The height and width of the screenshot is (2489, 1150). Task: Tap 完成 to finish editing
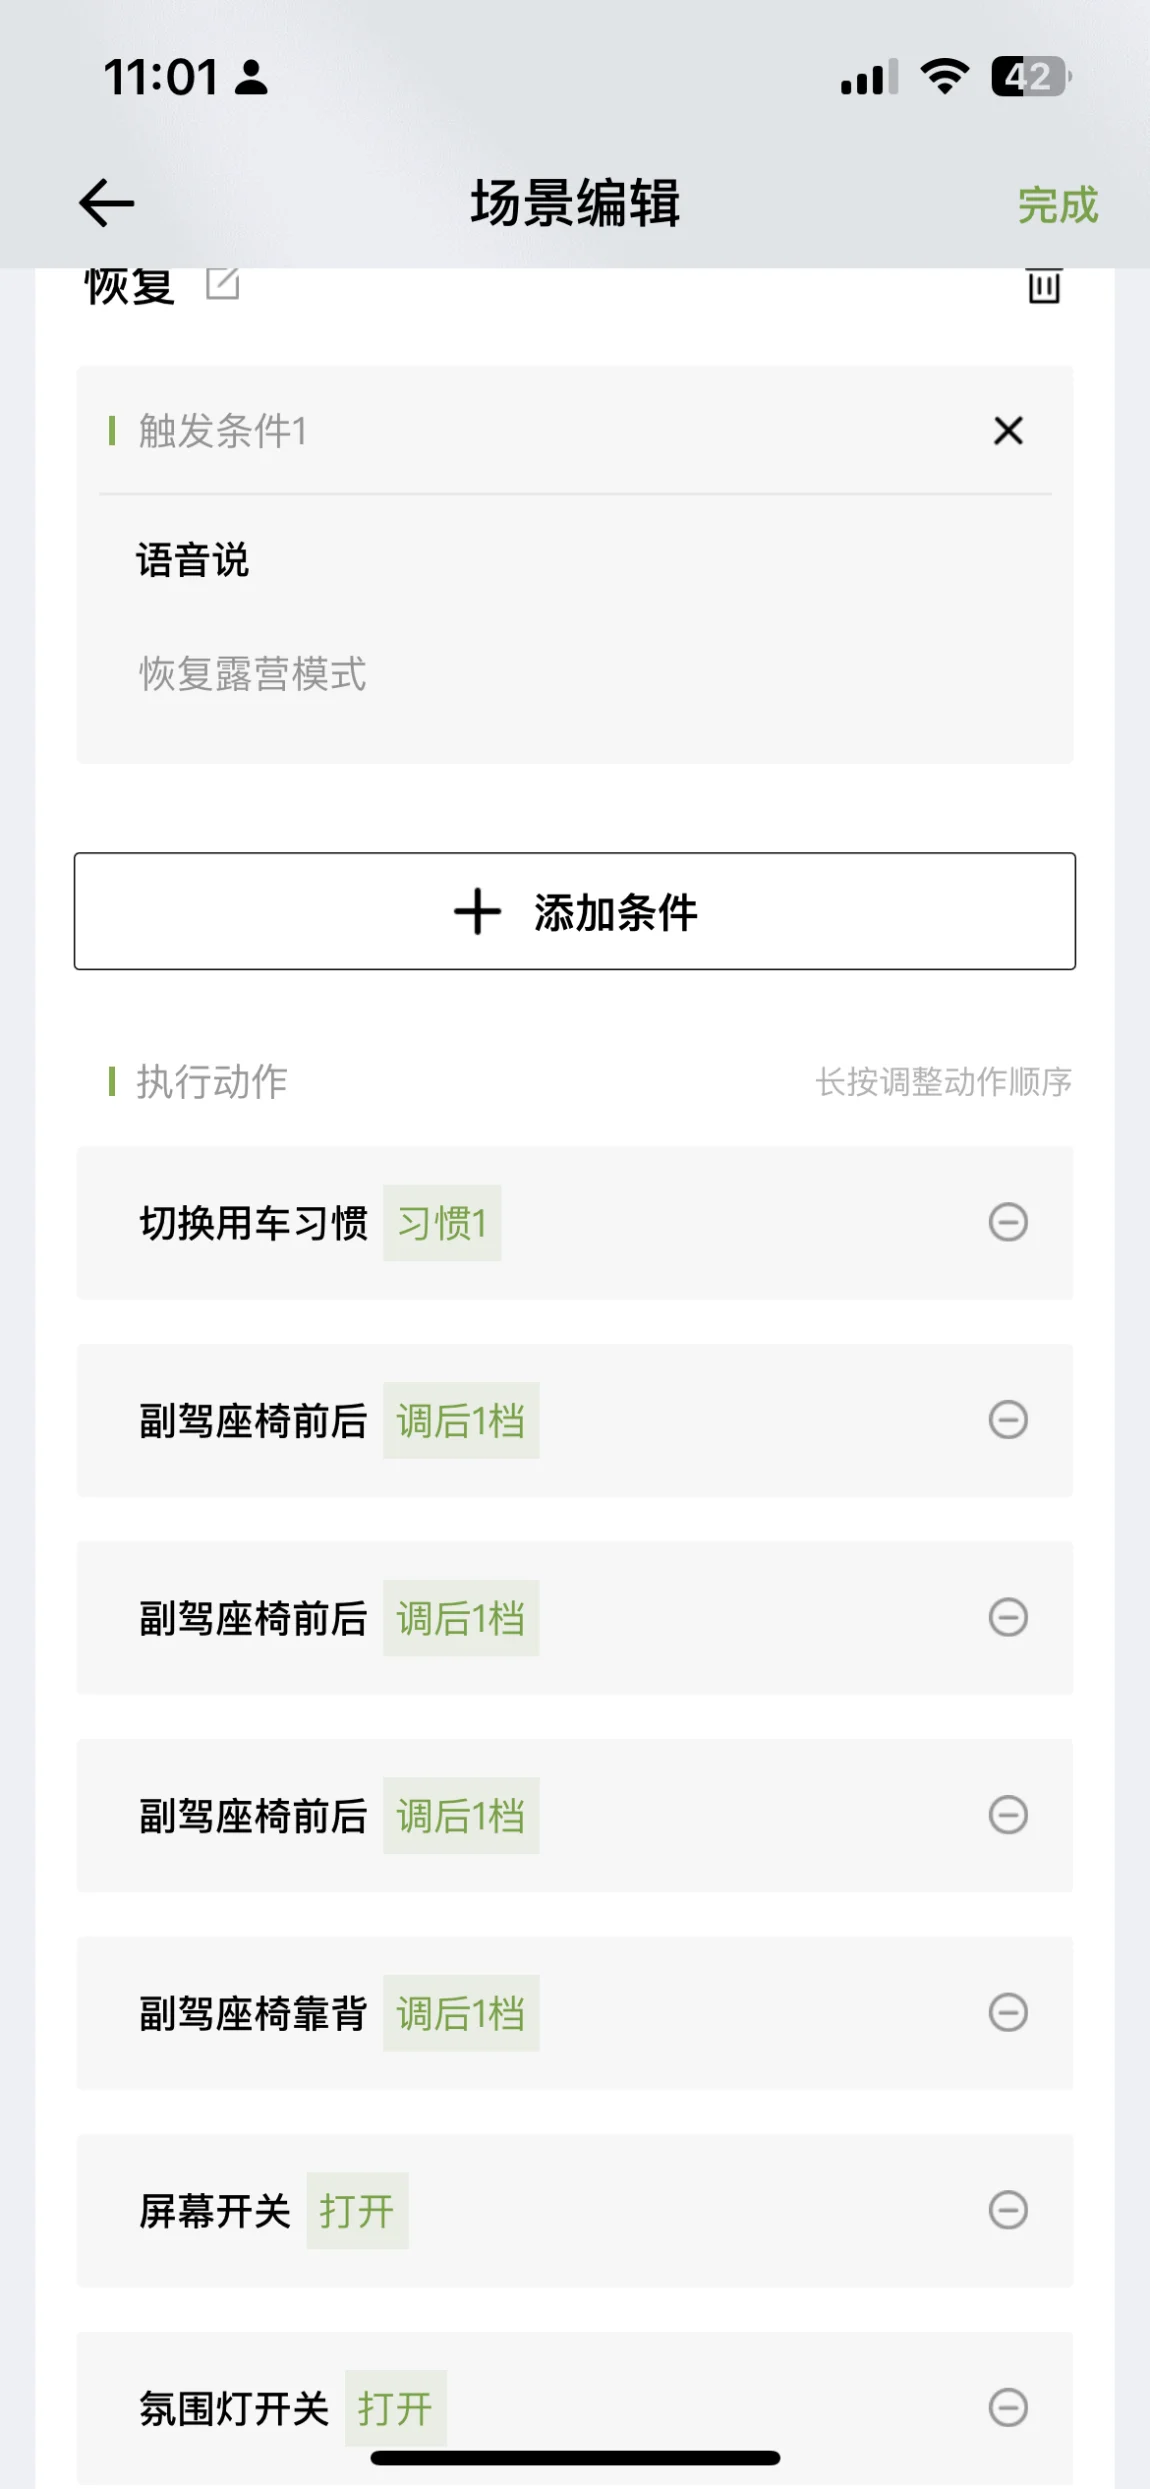pyautogui.click(x=1058, y=205)
